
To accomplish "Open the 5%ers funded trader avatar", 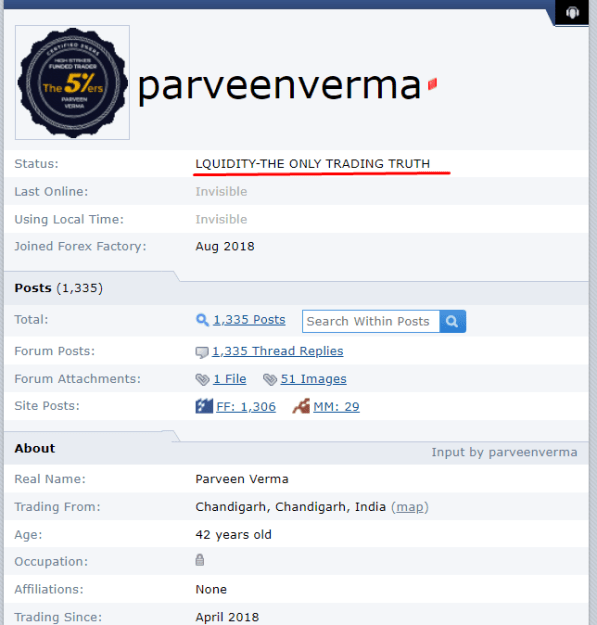I will (x=73, y=83).
